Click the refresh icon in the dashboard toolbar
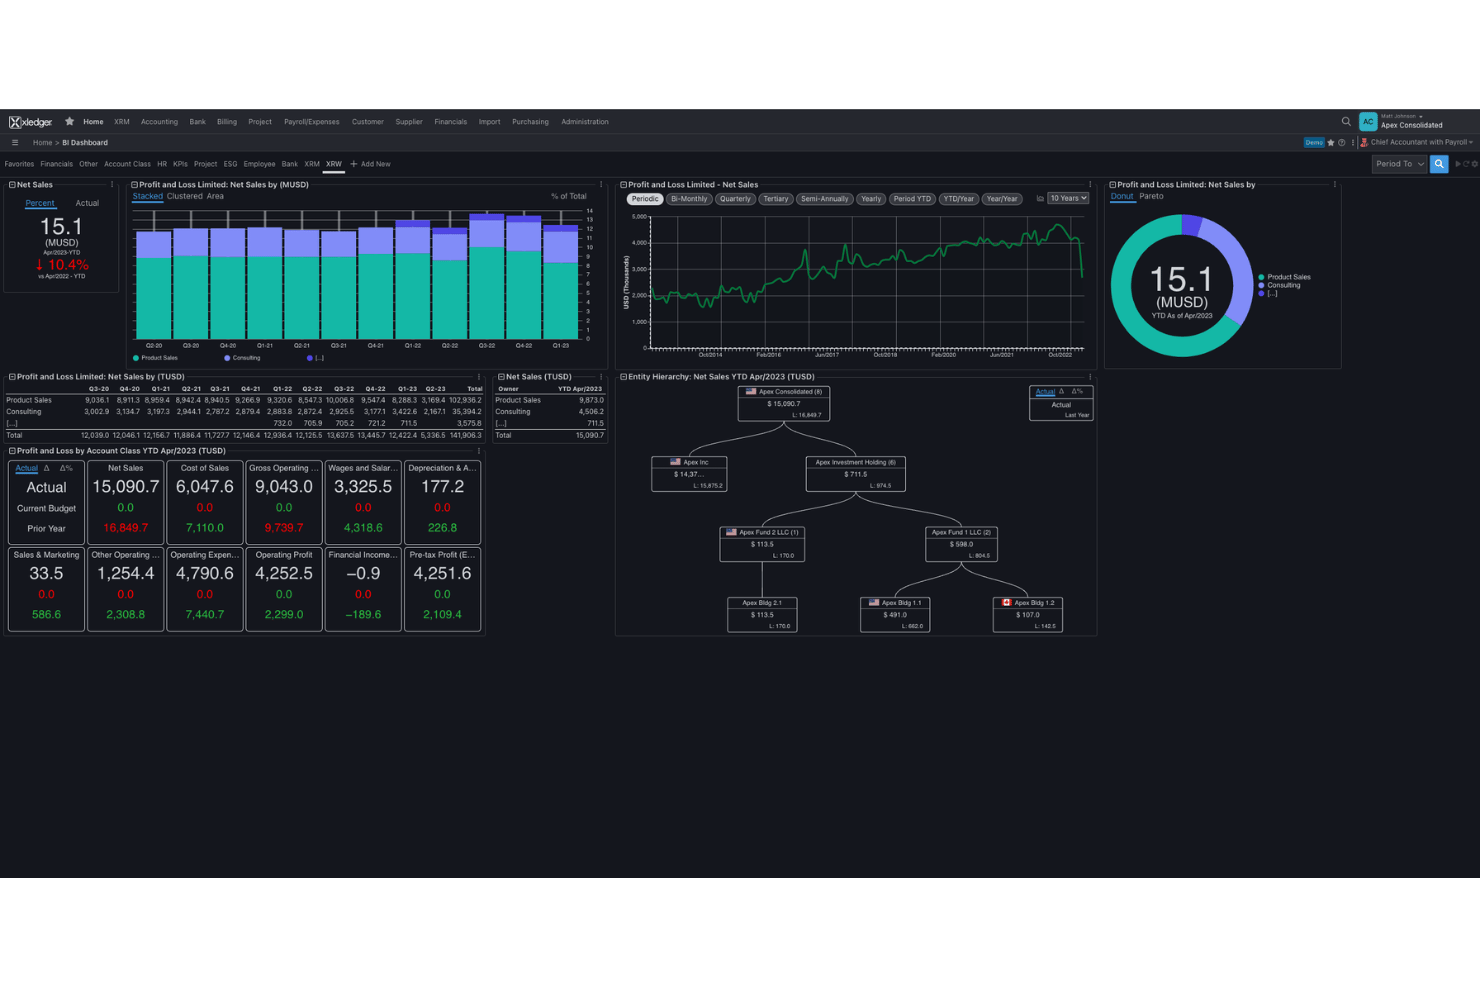 click(1466, 164)
